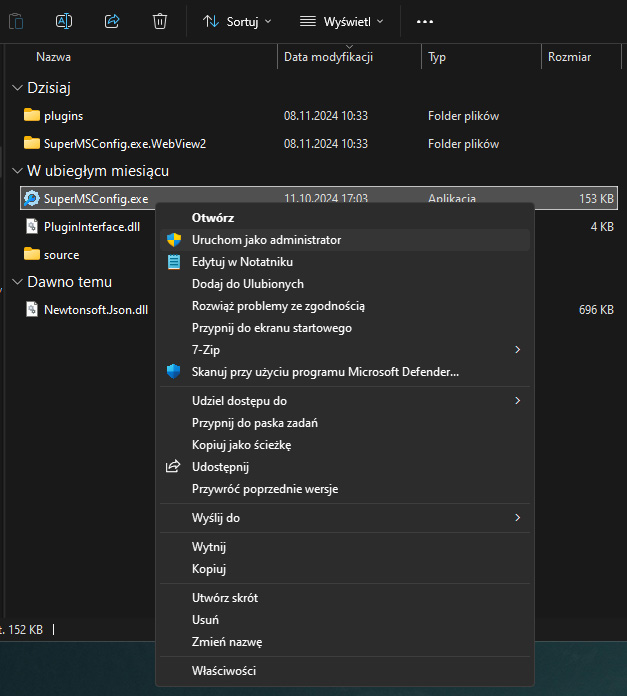Choose Wytnij in context menu
The image size is (627, 696).
(345, 547)
